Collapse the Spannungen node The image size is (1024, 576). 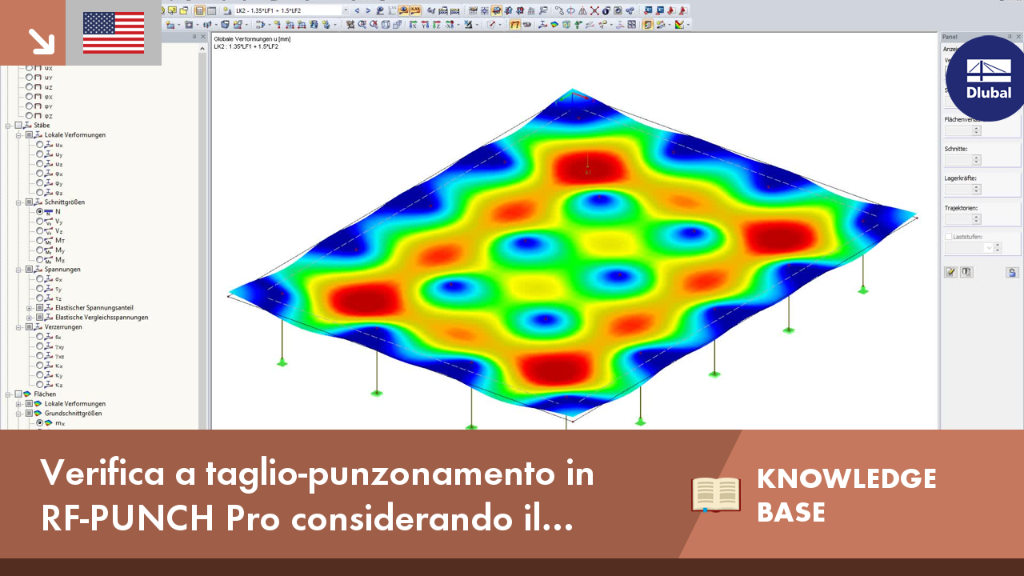19,270
